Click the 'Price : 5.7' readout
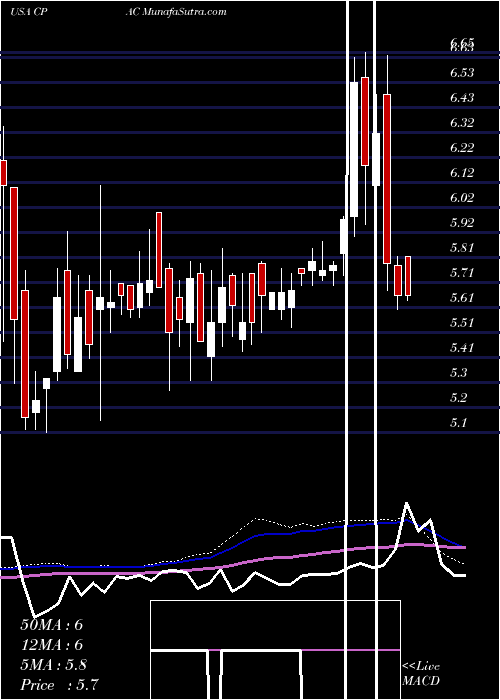The image size is (500, 700). [59, 685]
